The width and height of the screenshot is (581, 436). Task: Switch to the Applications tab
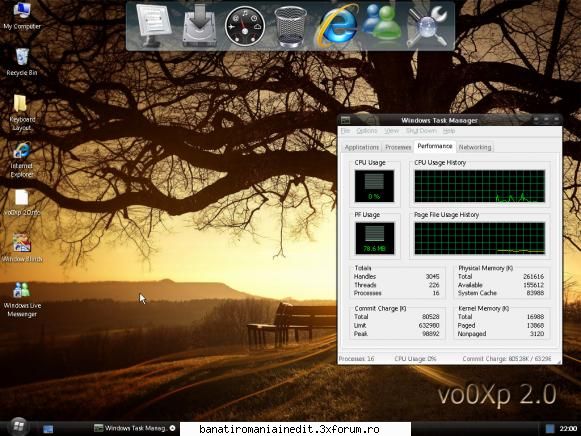362,147
